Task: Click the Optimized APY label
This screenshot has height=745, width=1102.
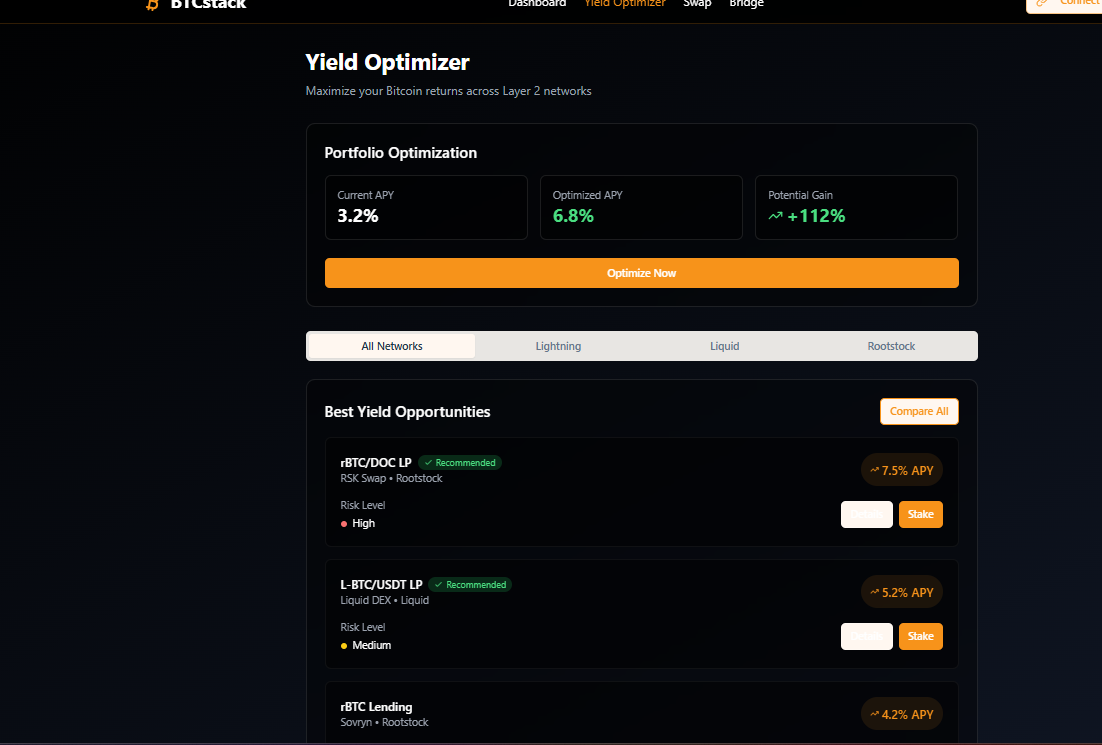Action: tap(588, 195)
